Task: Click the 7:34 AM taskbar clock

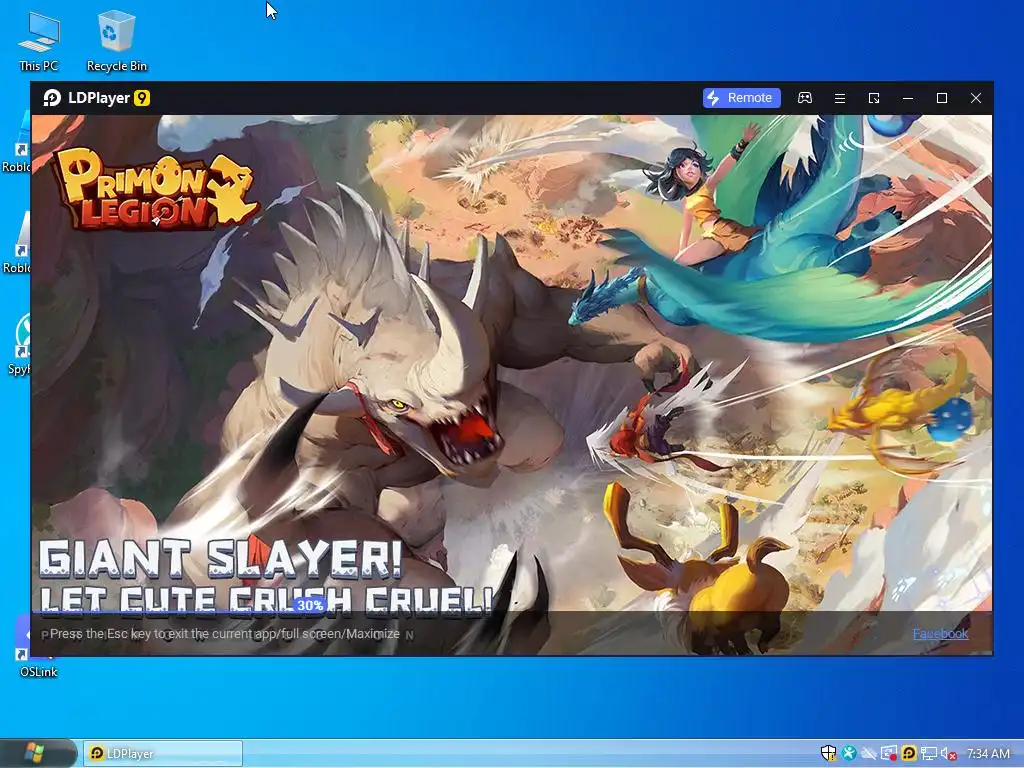Action: pos(988,754)
